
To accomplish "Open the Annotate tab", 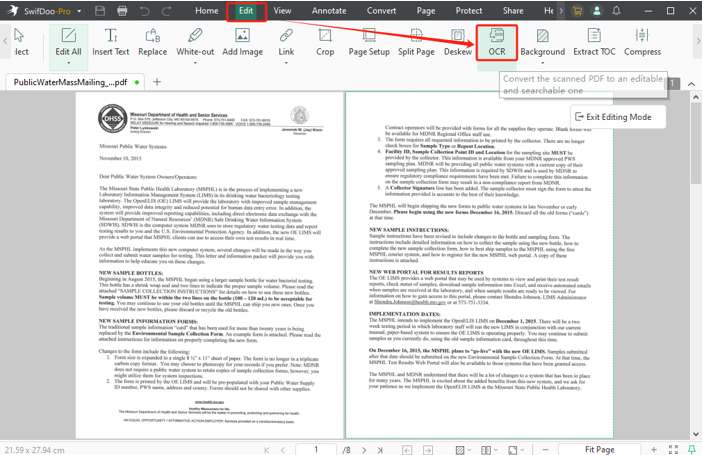I will coord(329,11).
